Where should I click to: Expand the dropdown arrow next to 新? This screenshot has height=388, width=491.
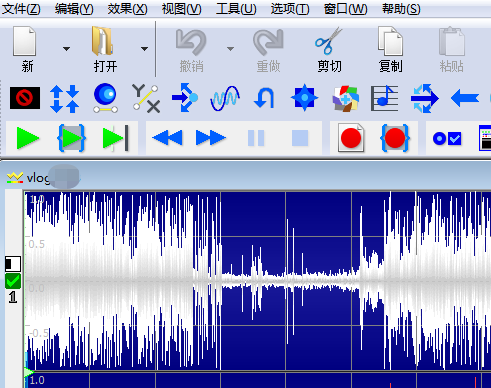66,49
